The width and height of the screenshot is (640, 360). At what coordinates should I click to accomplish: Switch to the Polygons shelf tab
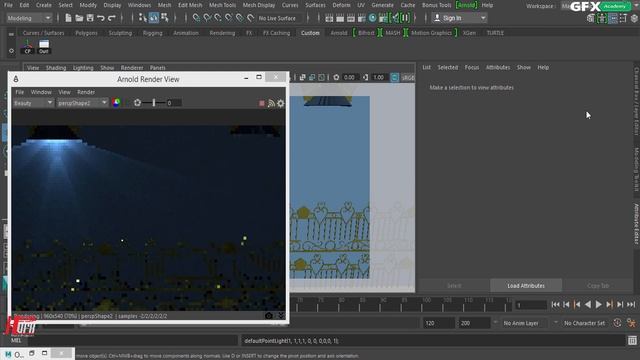87,33
